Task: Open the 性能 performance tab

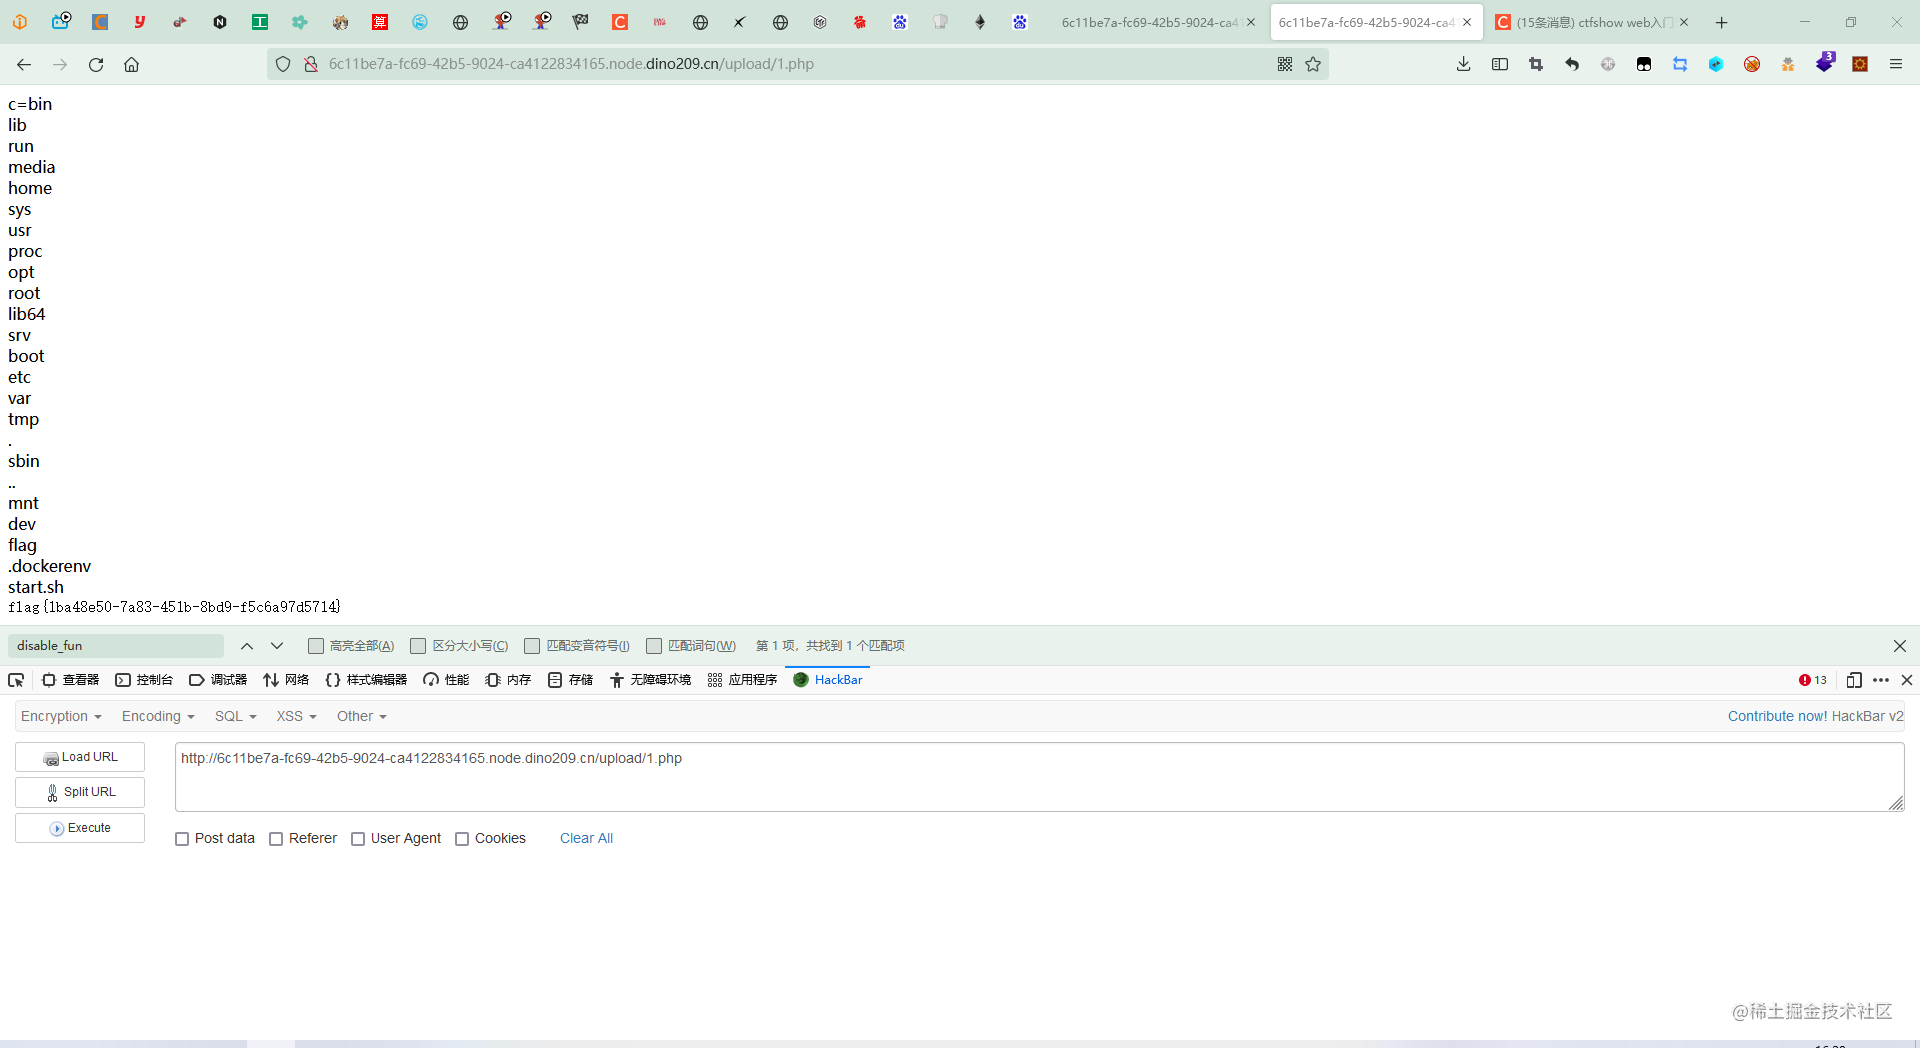Action: [446, 680]
